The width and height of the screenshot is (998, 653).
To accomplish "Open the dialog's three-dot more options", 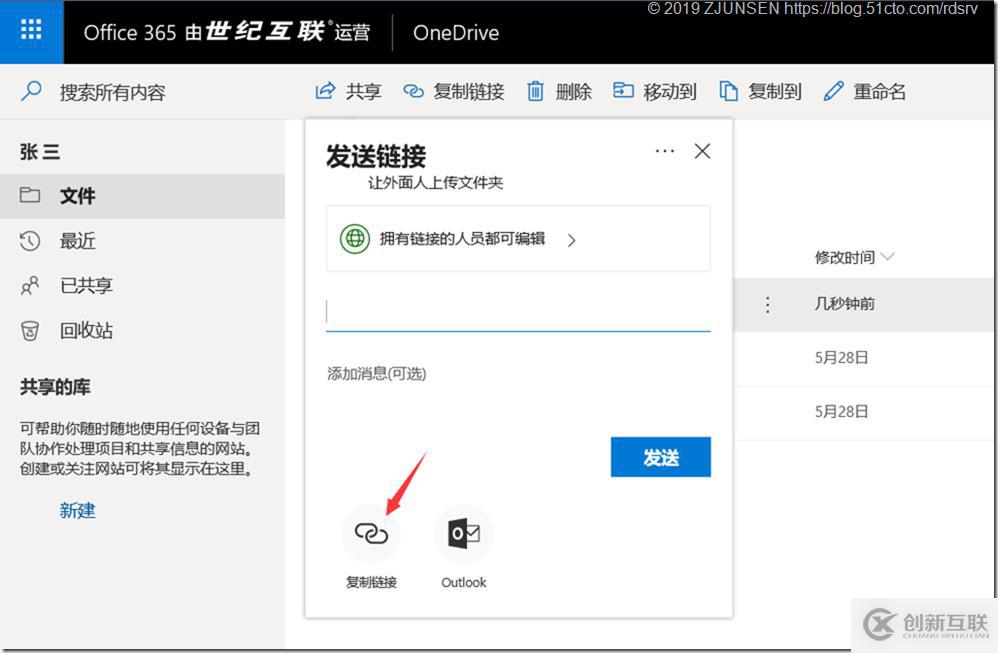I will (x=664, y=151).
